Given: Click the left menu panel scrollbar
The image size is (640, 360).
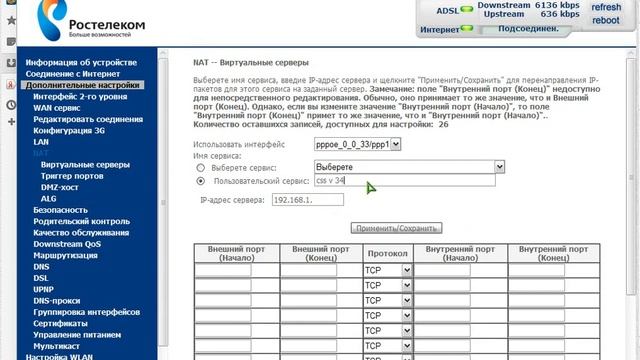Looking at the screenshot, I should point(163,202).
